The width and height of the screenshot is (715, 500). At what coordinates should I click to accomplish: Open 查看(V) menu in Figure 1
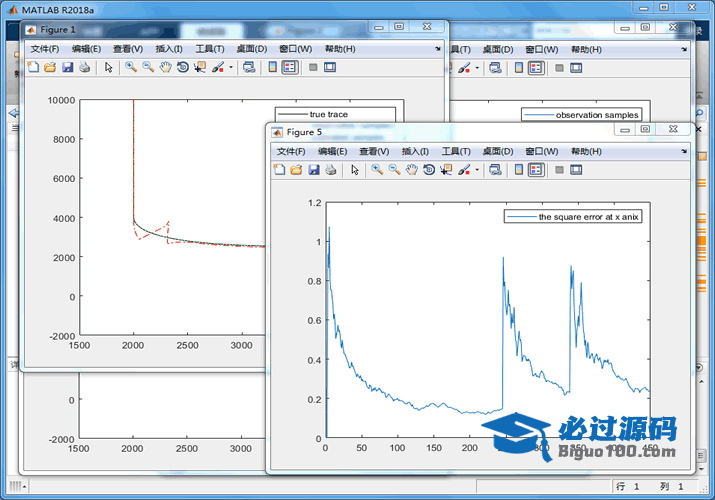tap(128, 49)
